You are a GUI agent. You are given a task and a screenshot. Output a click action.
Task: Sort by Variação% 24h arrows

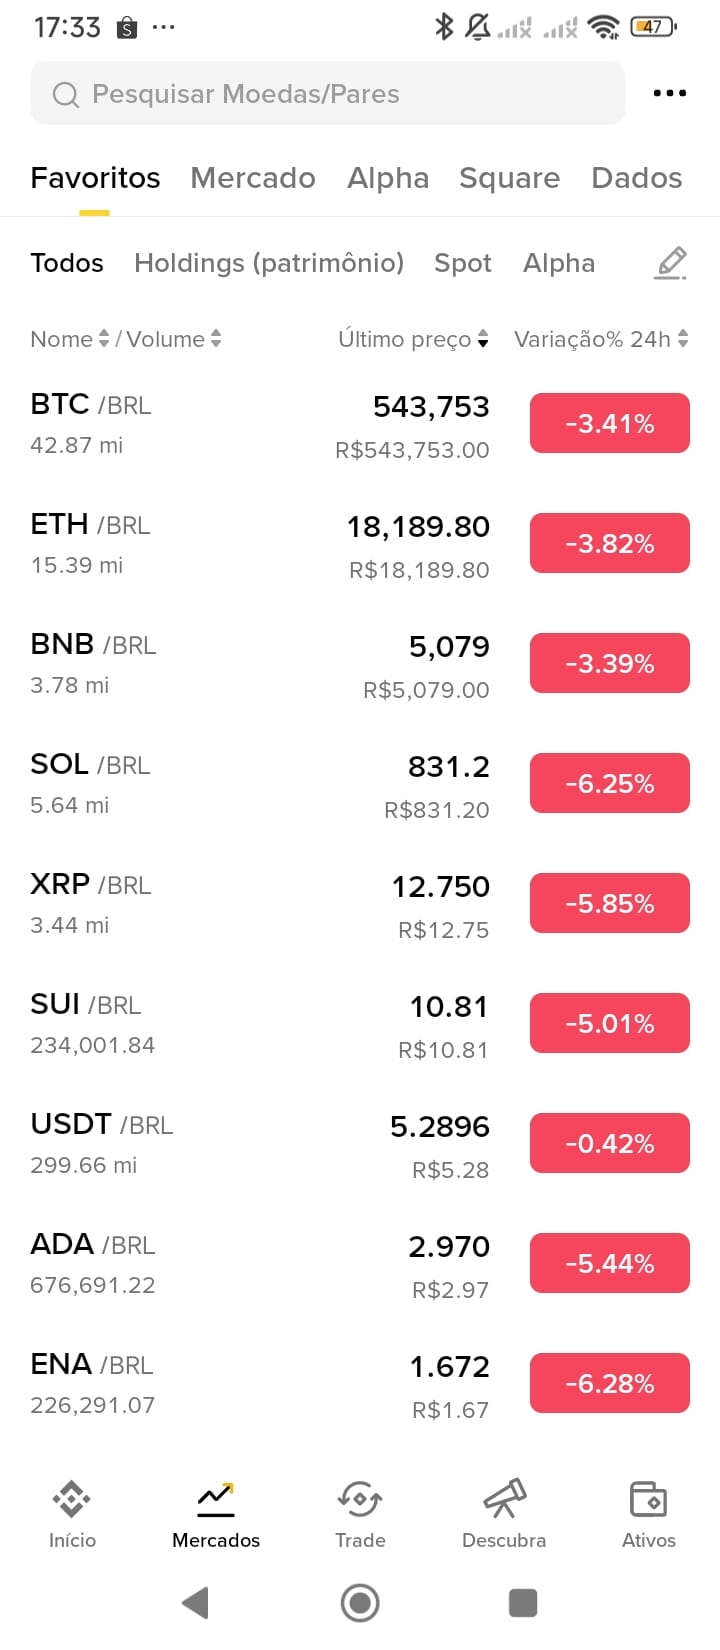tap(683, 339)
